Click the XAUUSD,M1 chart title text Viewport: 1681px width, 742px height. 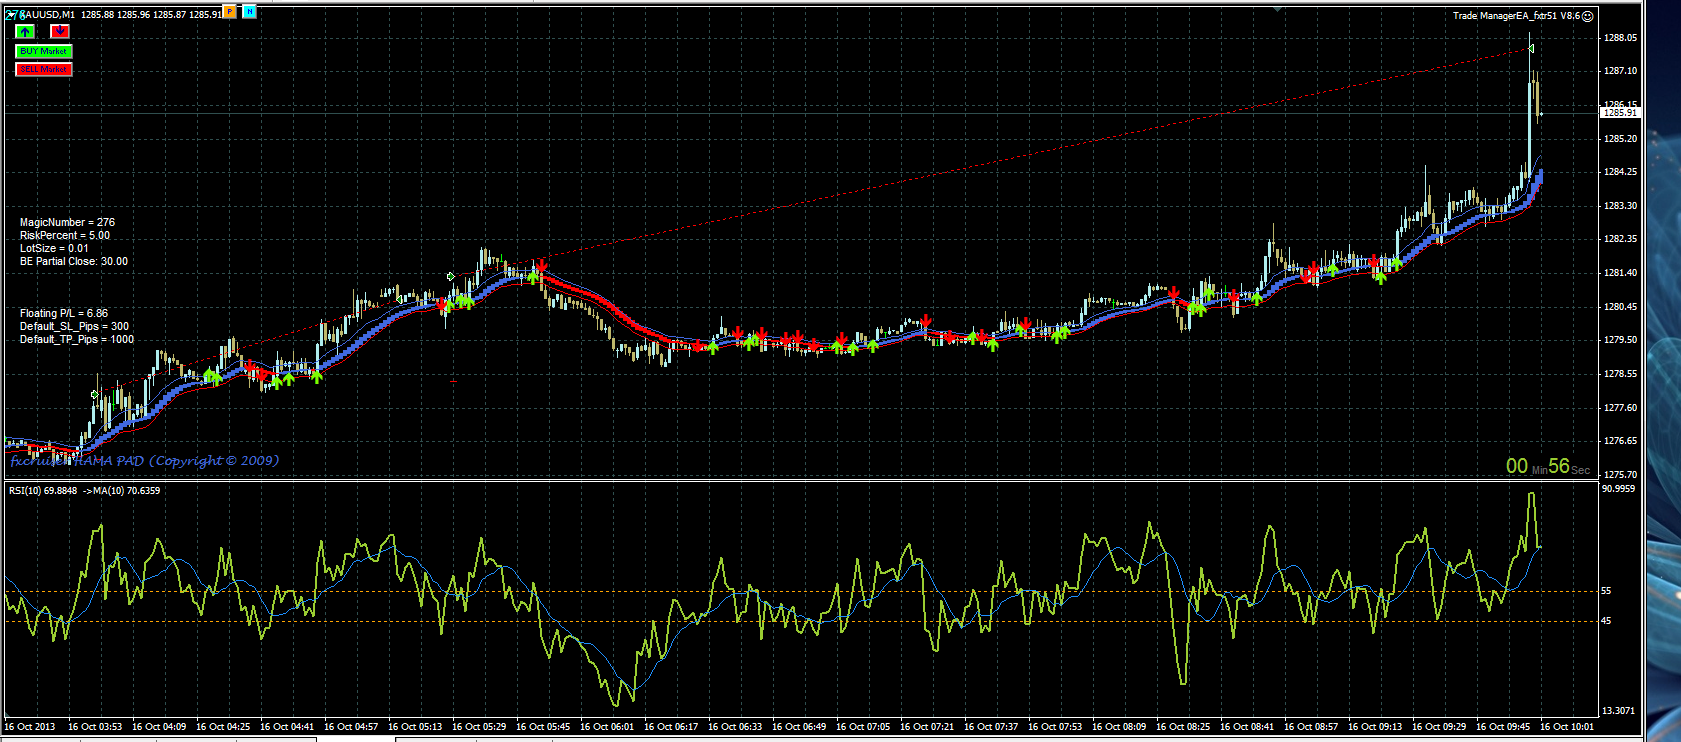click(47, 15)
